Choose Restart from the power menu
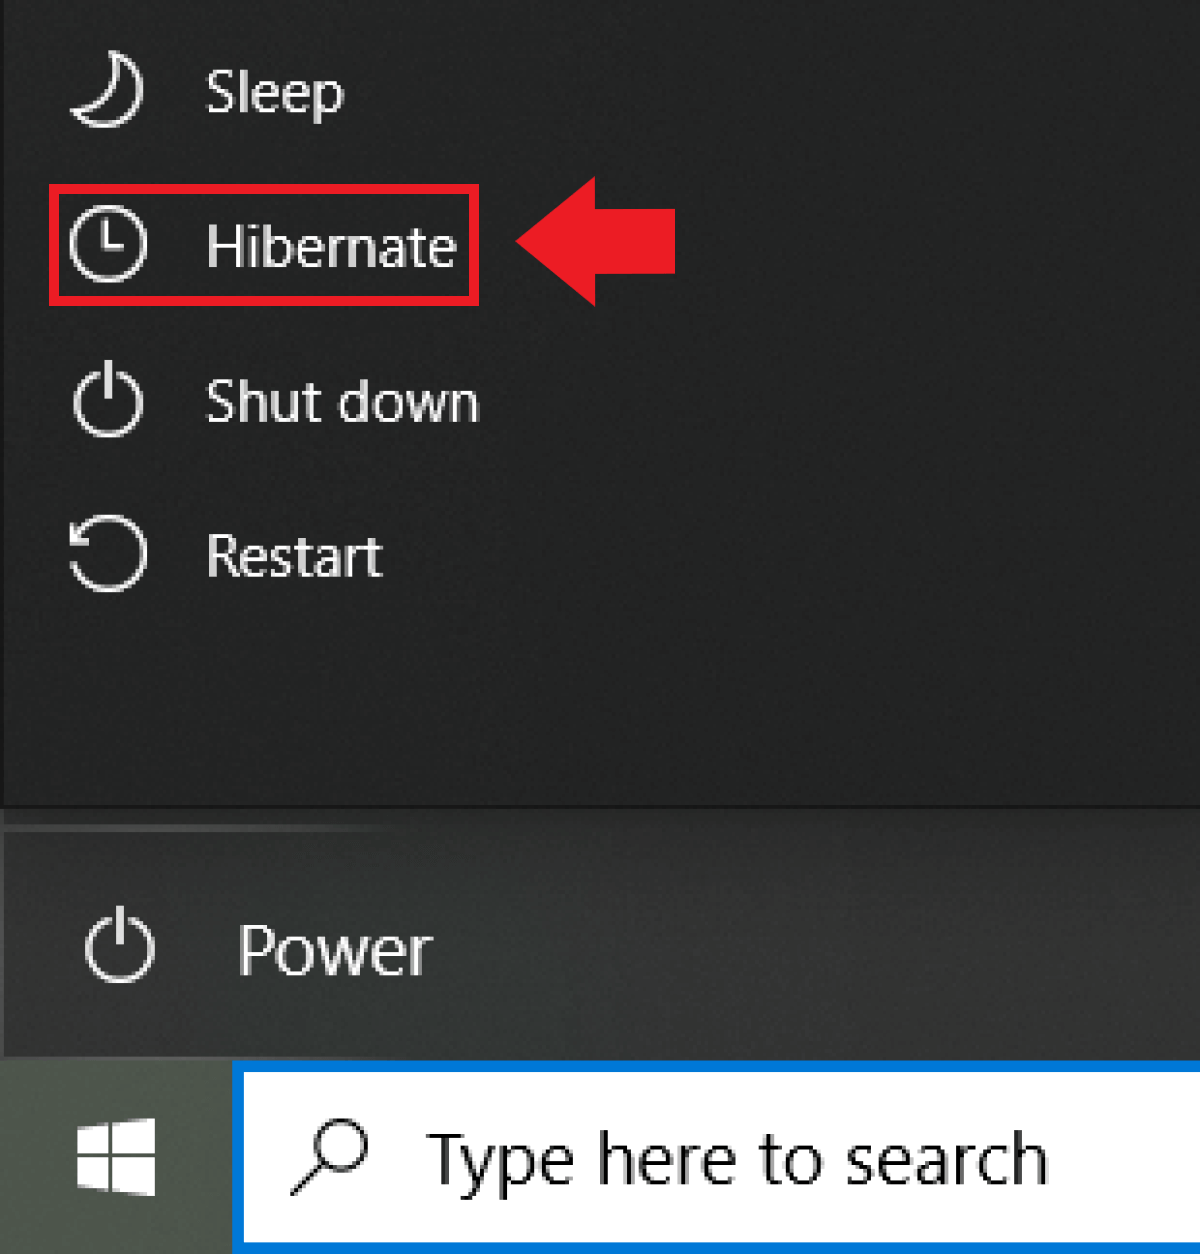The height and width of the screenshot is (1254, 1200). pyautogui.click(x=294, y=555)
